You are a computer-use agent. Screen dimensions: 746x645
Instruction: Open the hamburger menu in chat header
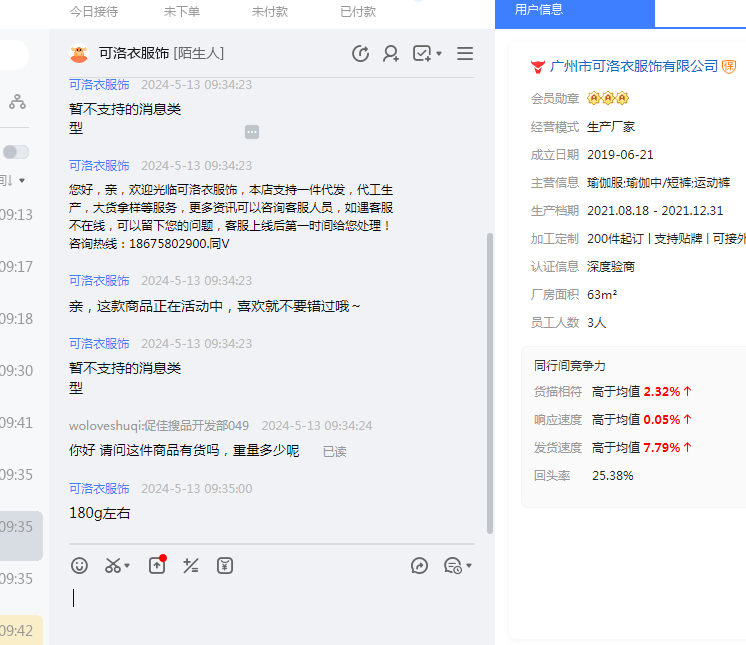(465, 54)
